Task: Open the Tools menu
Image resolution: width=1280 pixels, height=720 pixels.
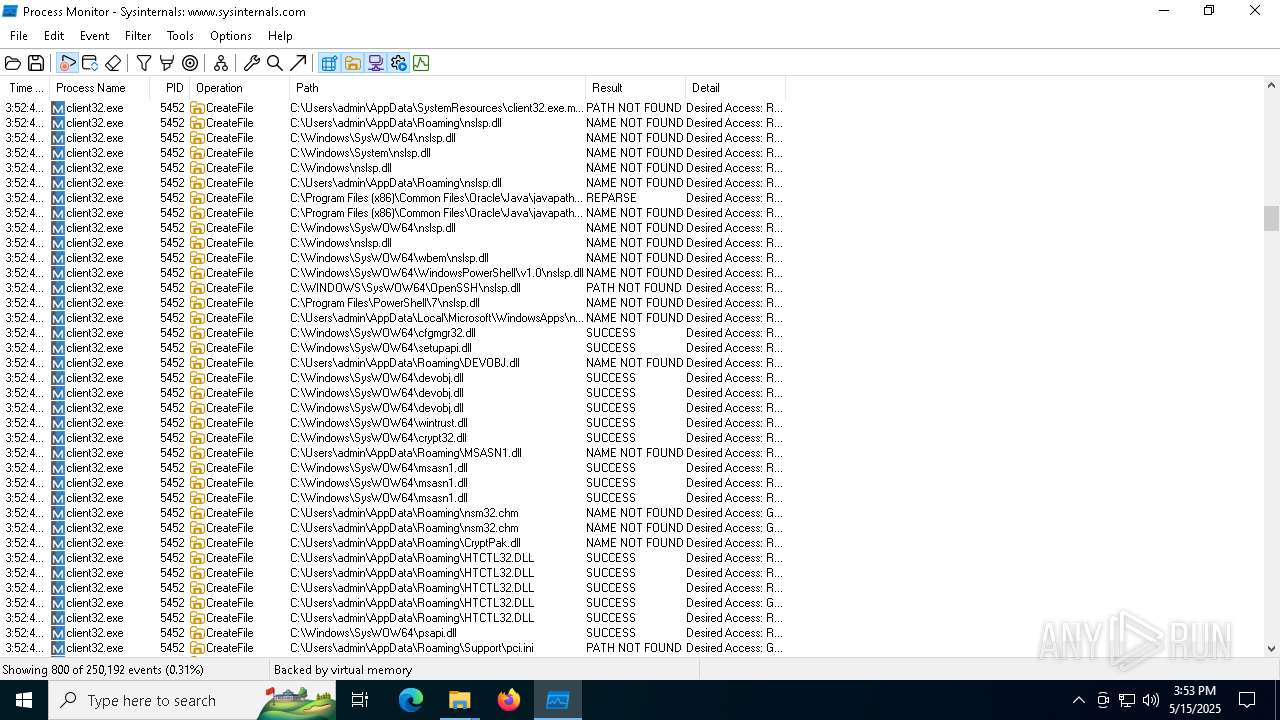Action: pyautogui.click(x=180, y=36)
